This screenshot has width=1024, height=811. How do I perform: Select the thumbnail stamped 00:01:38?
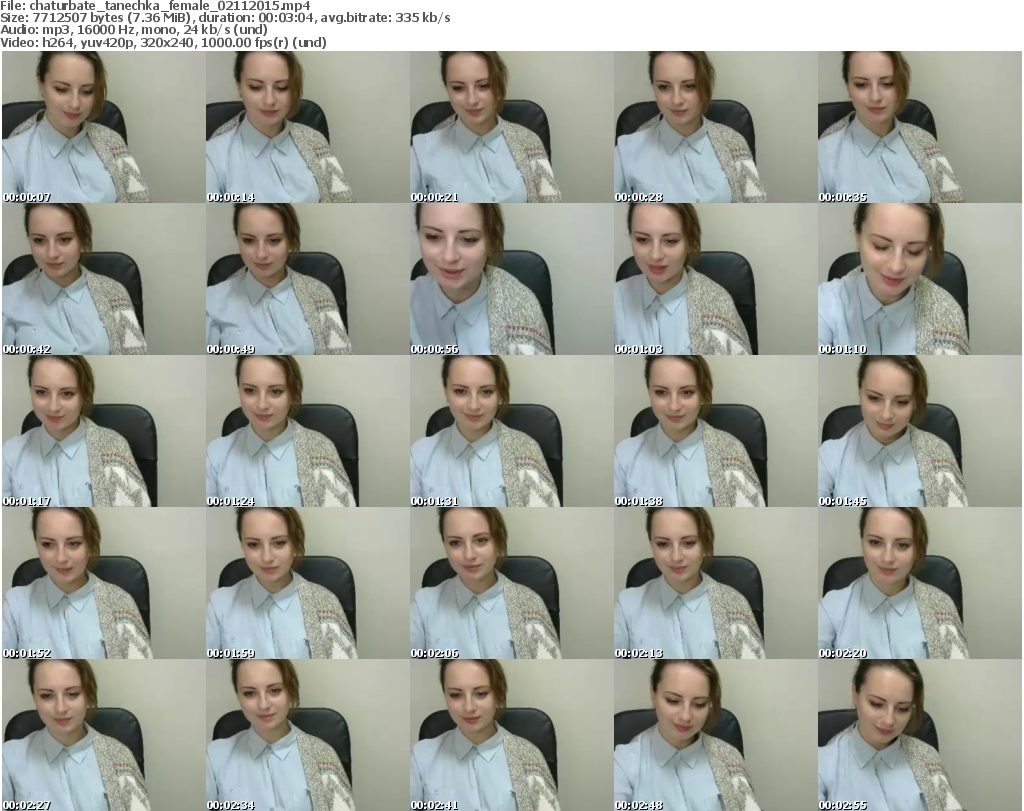(x=715, y=431)
